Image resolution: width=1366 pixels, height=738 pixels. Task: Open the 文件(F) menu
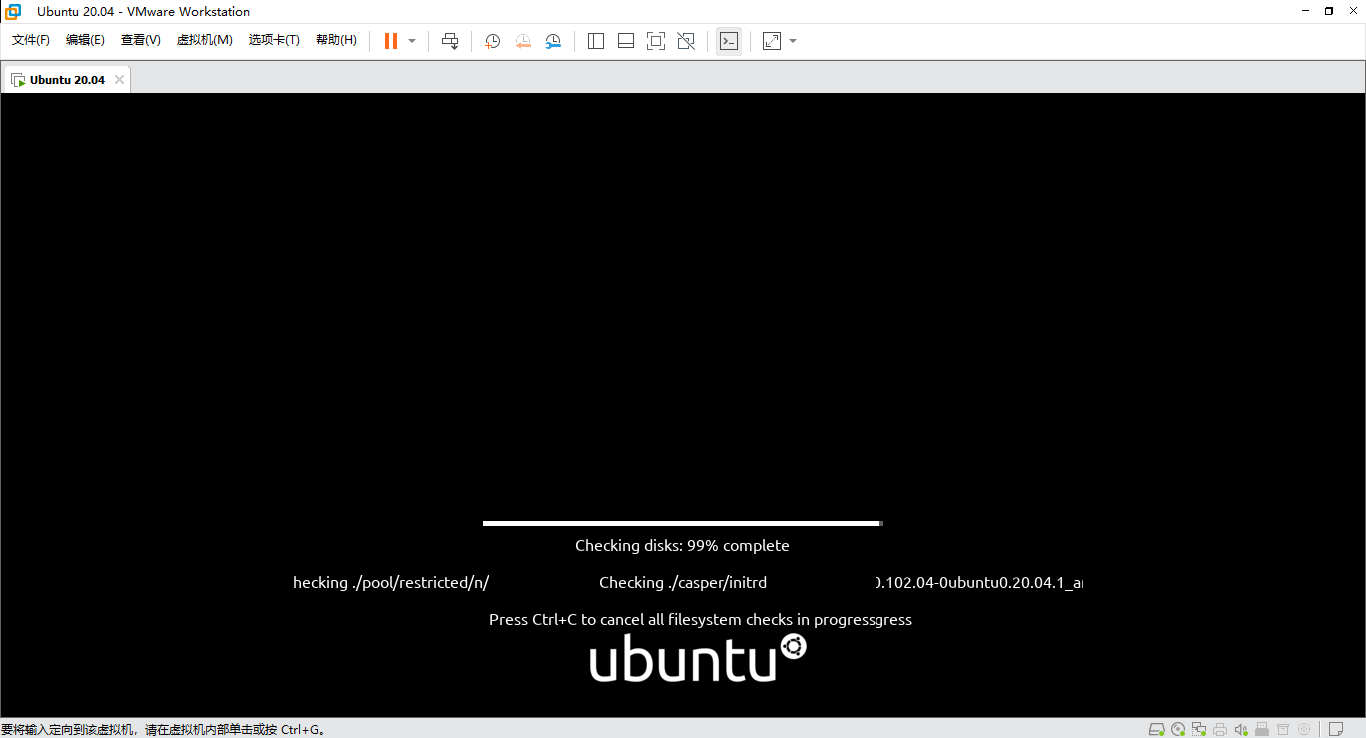(x=31, y=40)
